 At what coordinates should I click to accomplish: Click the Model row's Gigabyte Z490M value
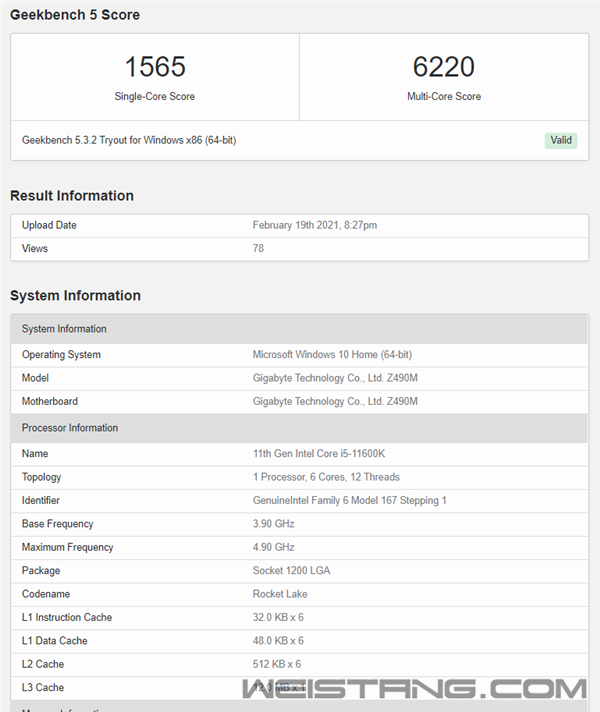335,378
